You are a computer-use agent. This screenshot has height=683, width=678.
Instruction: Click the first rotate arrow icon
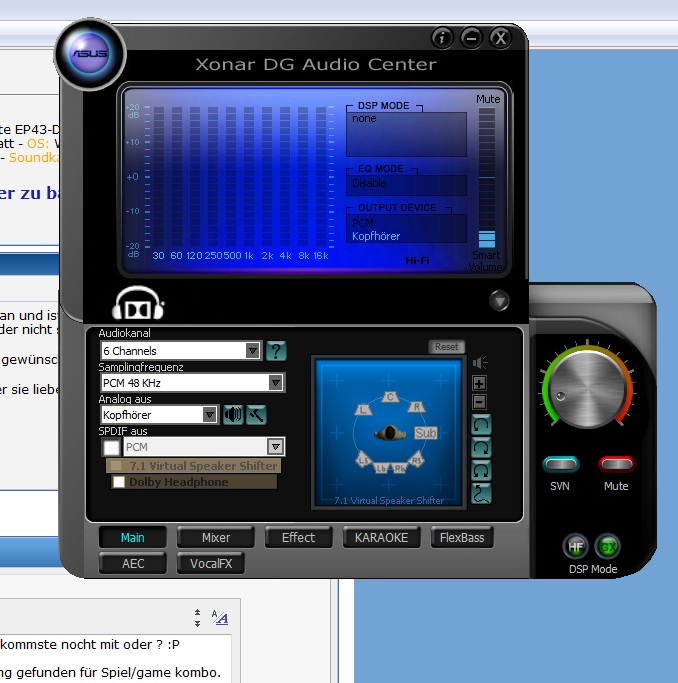click(x=481, y=425)
